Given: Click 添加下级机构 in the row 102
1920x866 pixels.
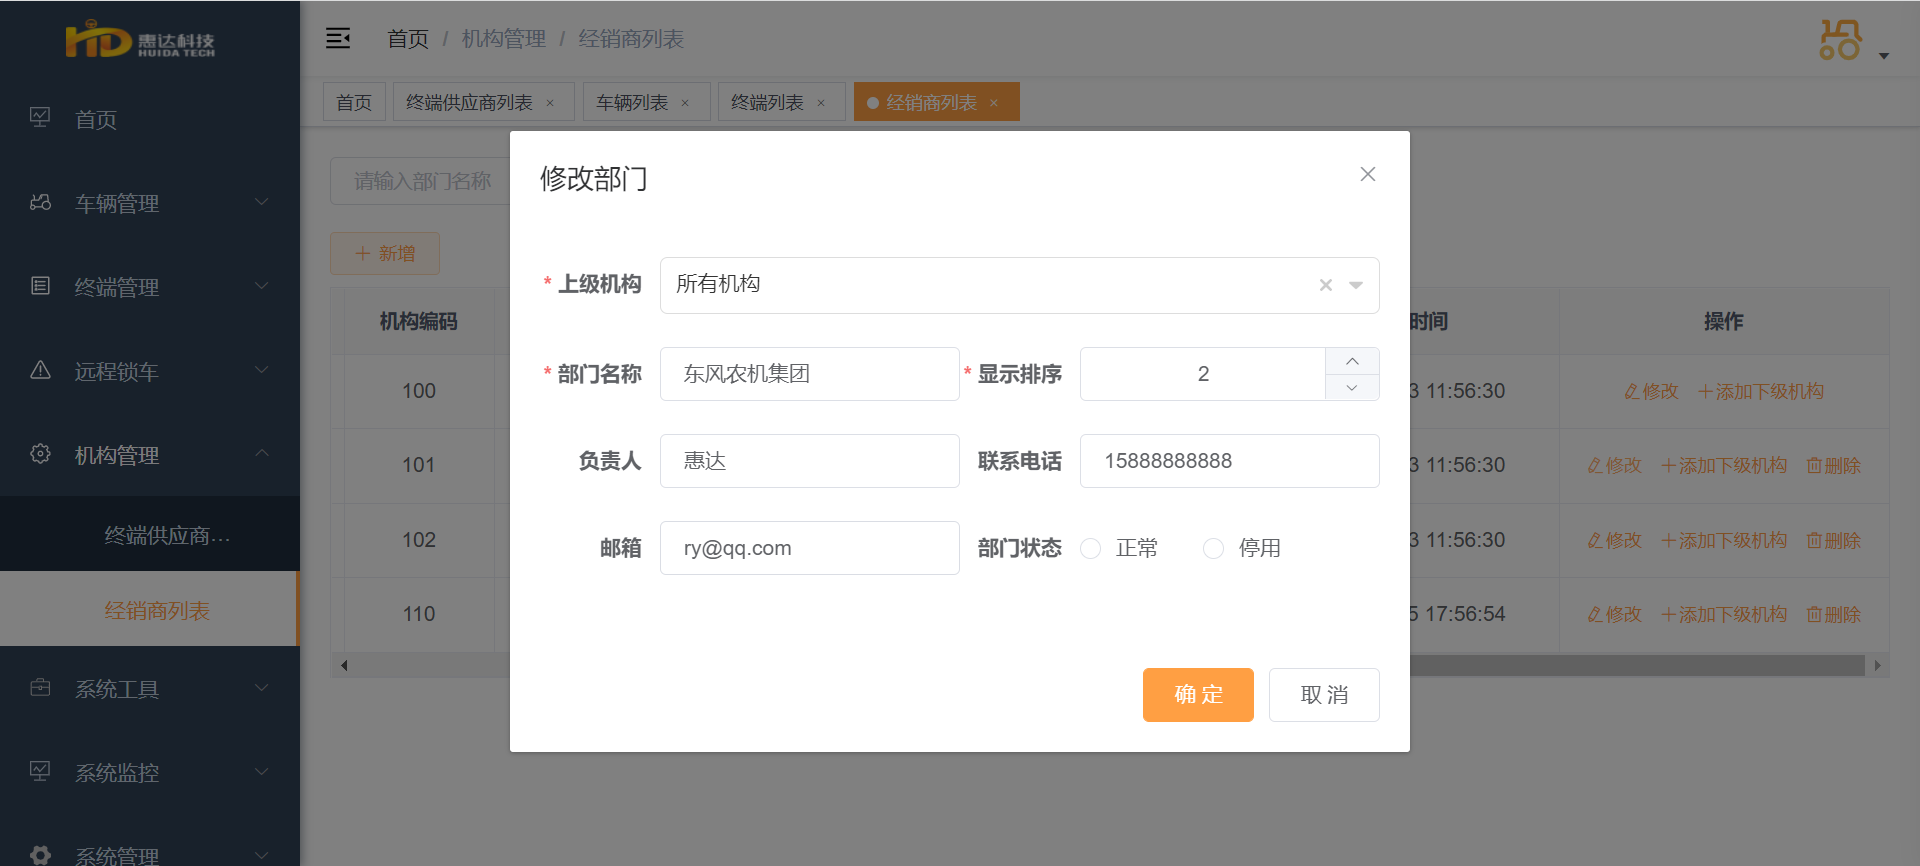Looking at the screenshot, I should pos(1724,540).
